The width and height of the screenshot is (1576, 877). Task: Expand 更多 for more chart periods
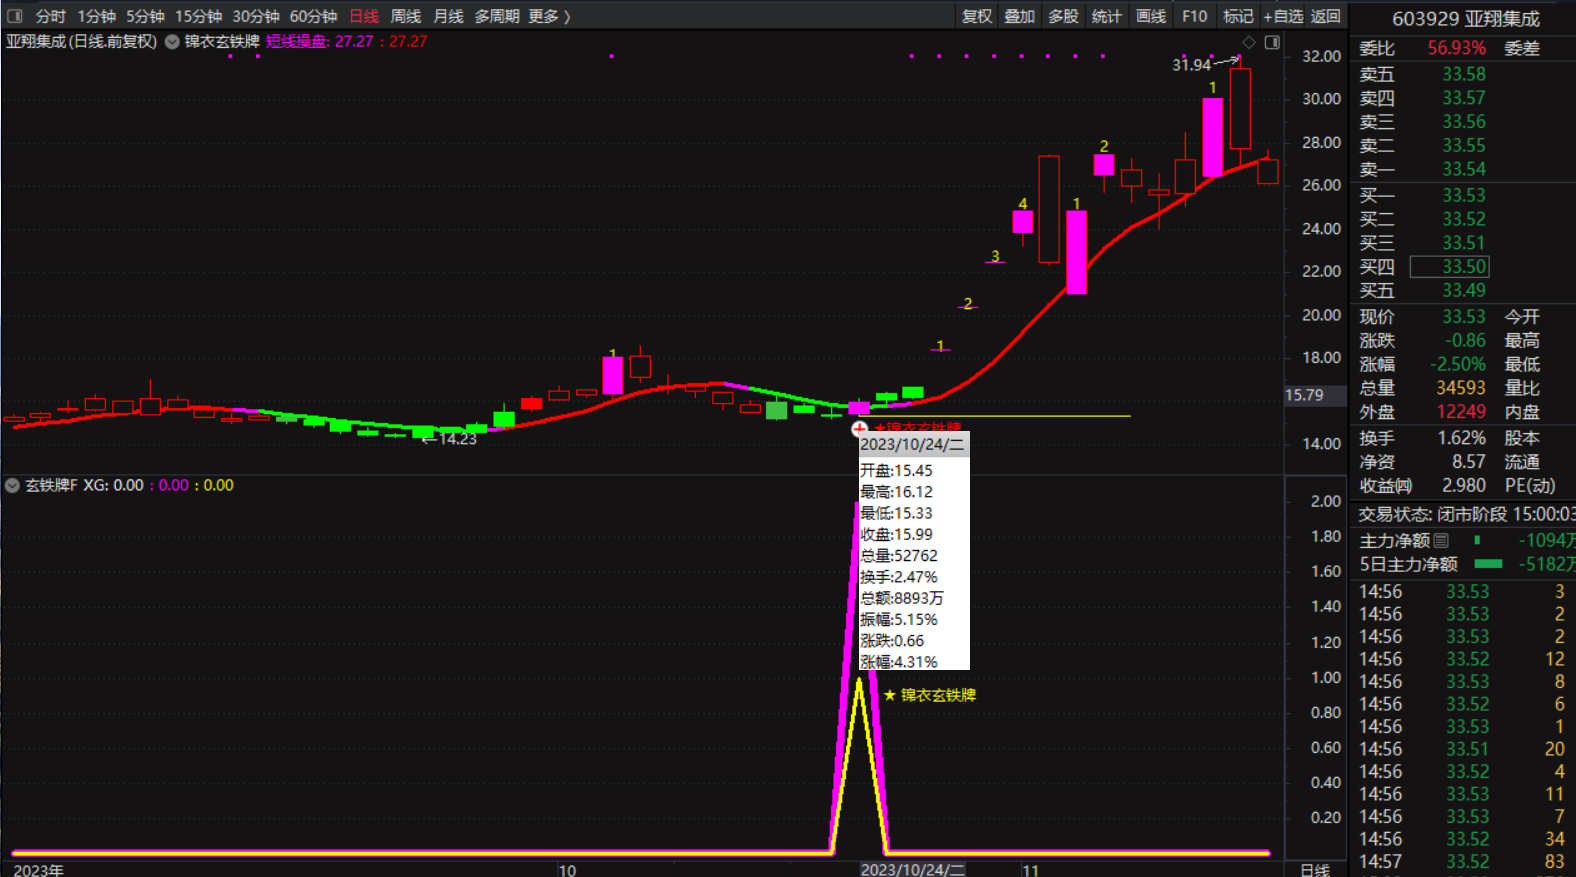(x=549, y=16)
